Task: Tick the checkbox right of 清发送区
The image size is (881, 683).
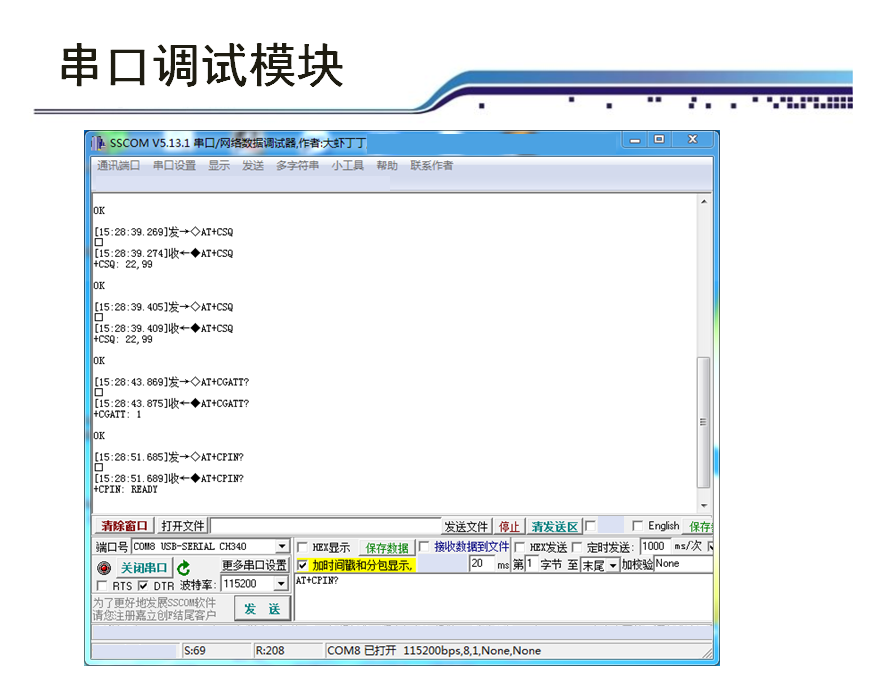Action: [x=590, y=526]
